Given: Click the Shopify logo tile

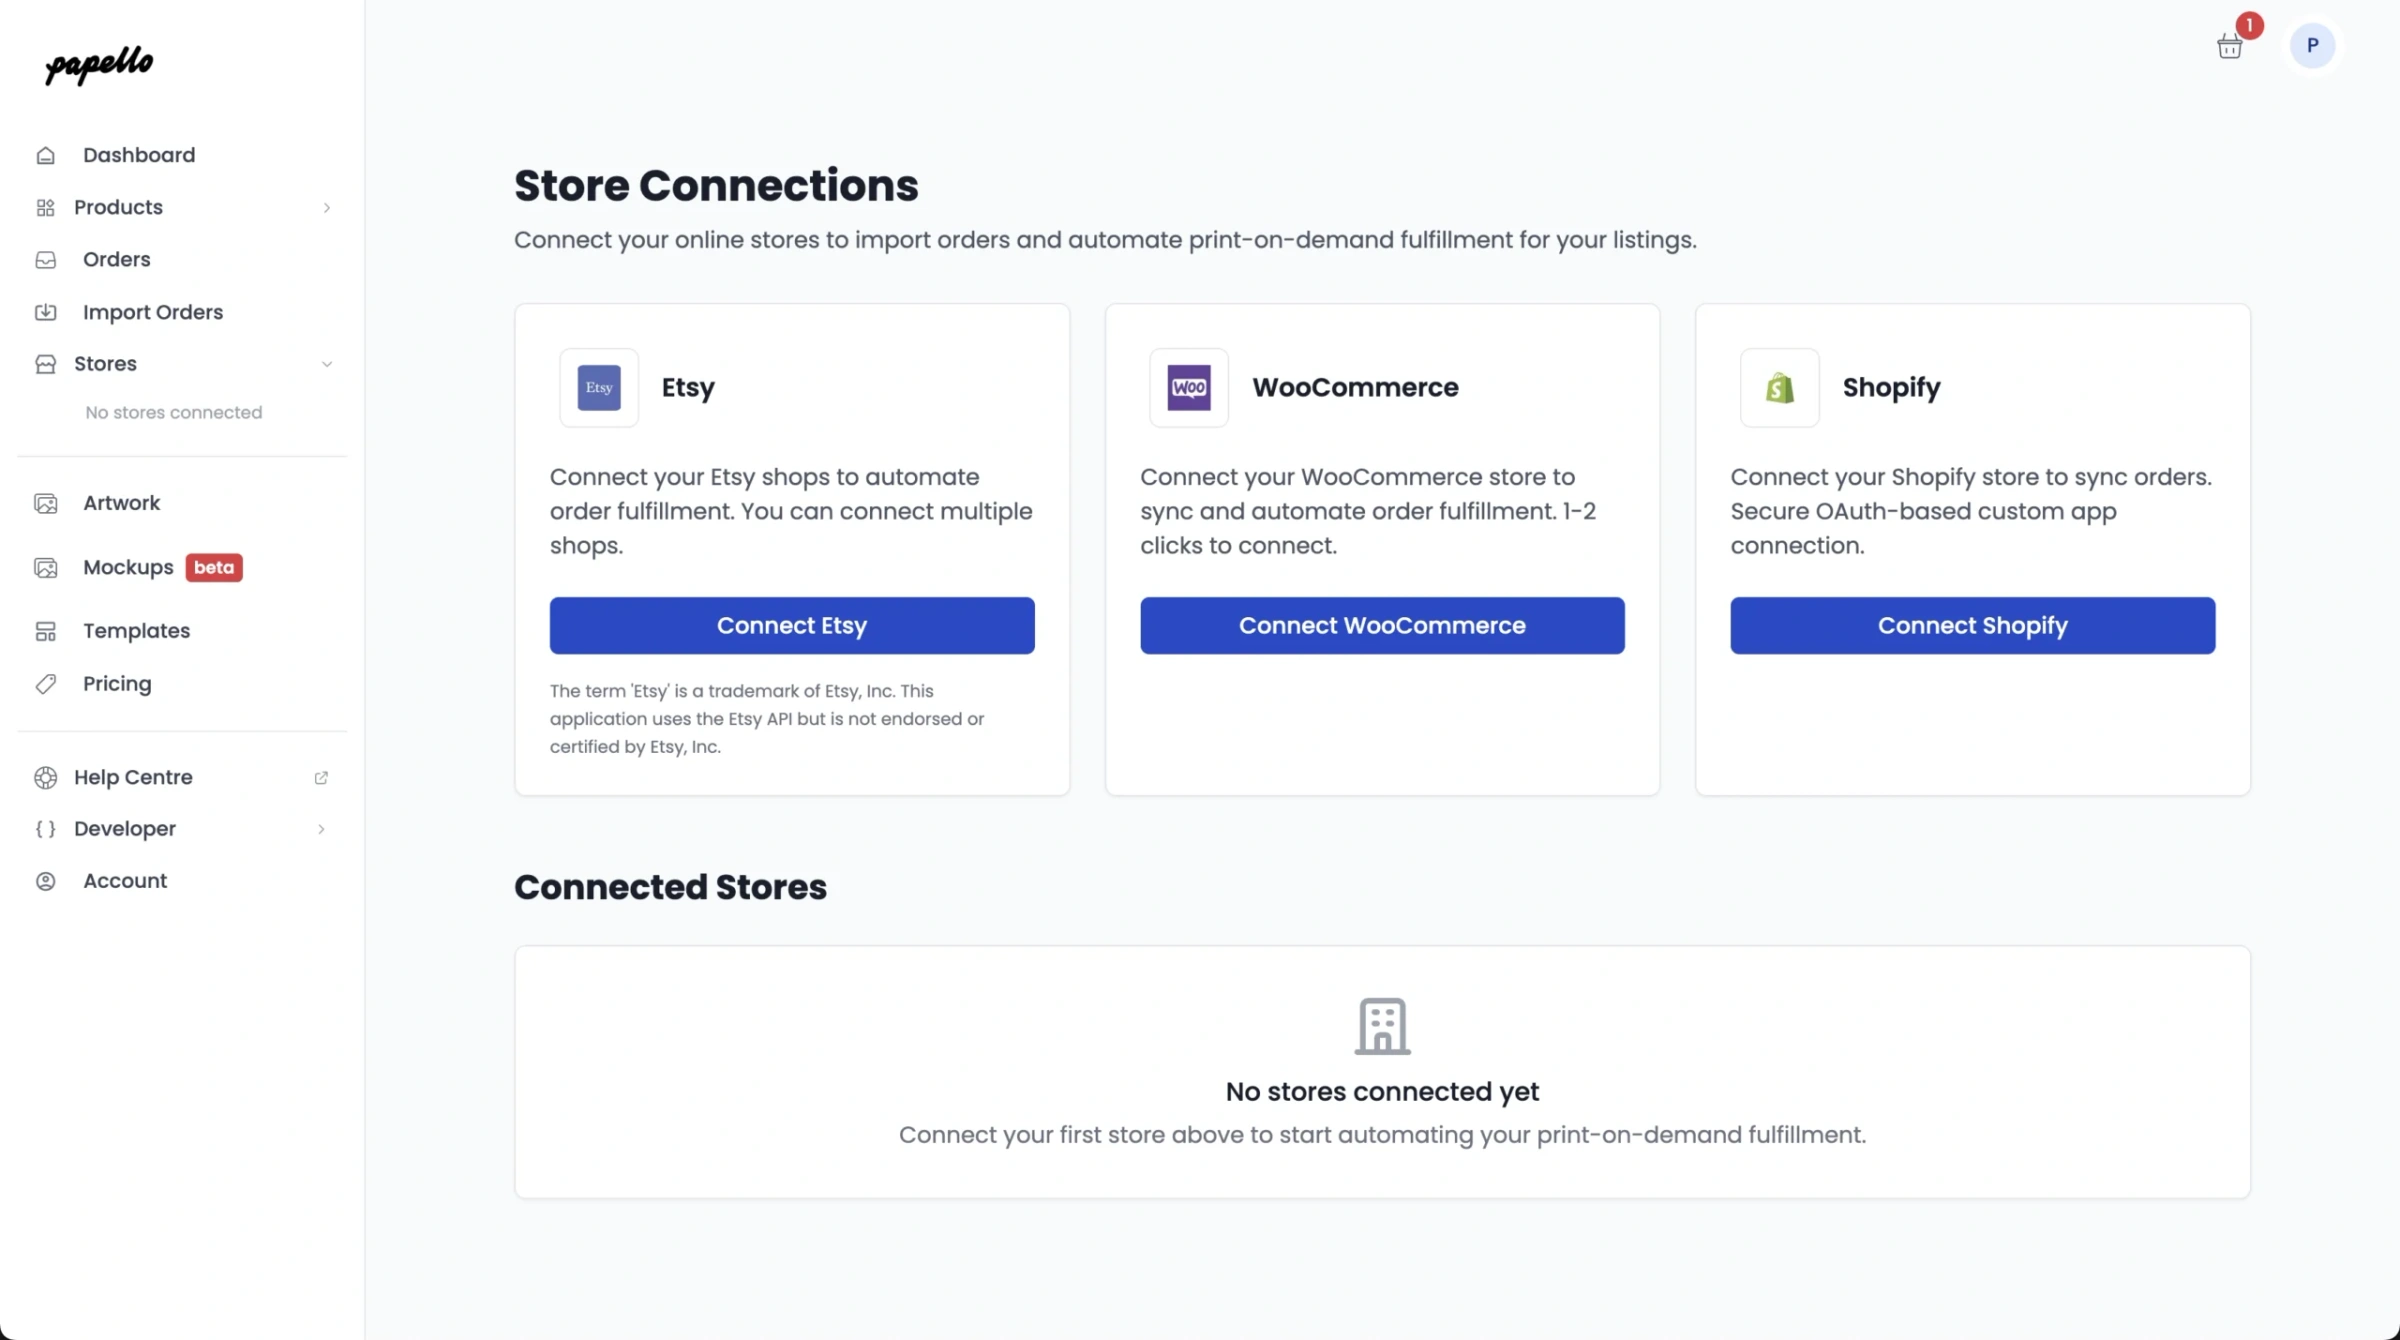Looking at the screenshot, I should tap(1778, 388).
